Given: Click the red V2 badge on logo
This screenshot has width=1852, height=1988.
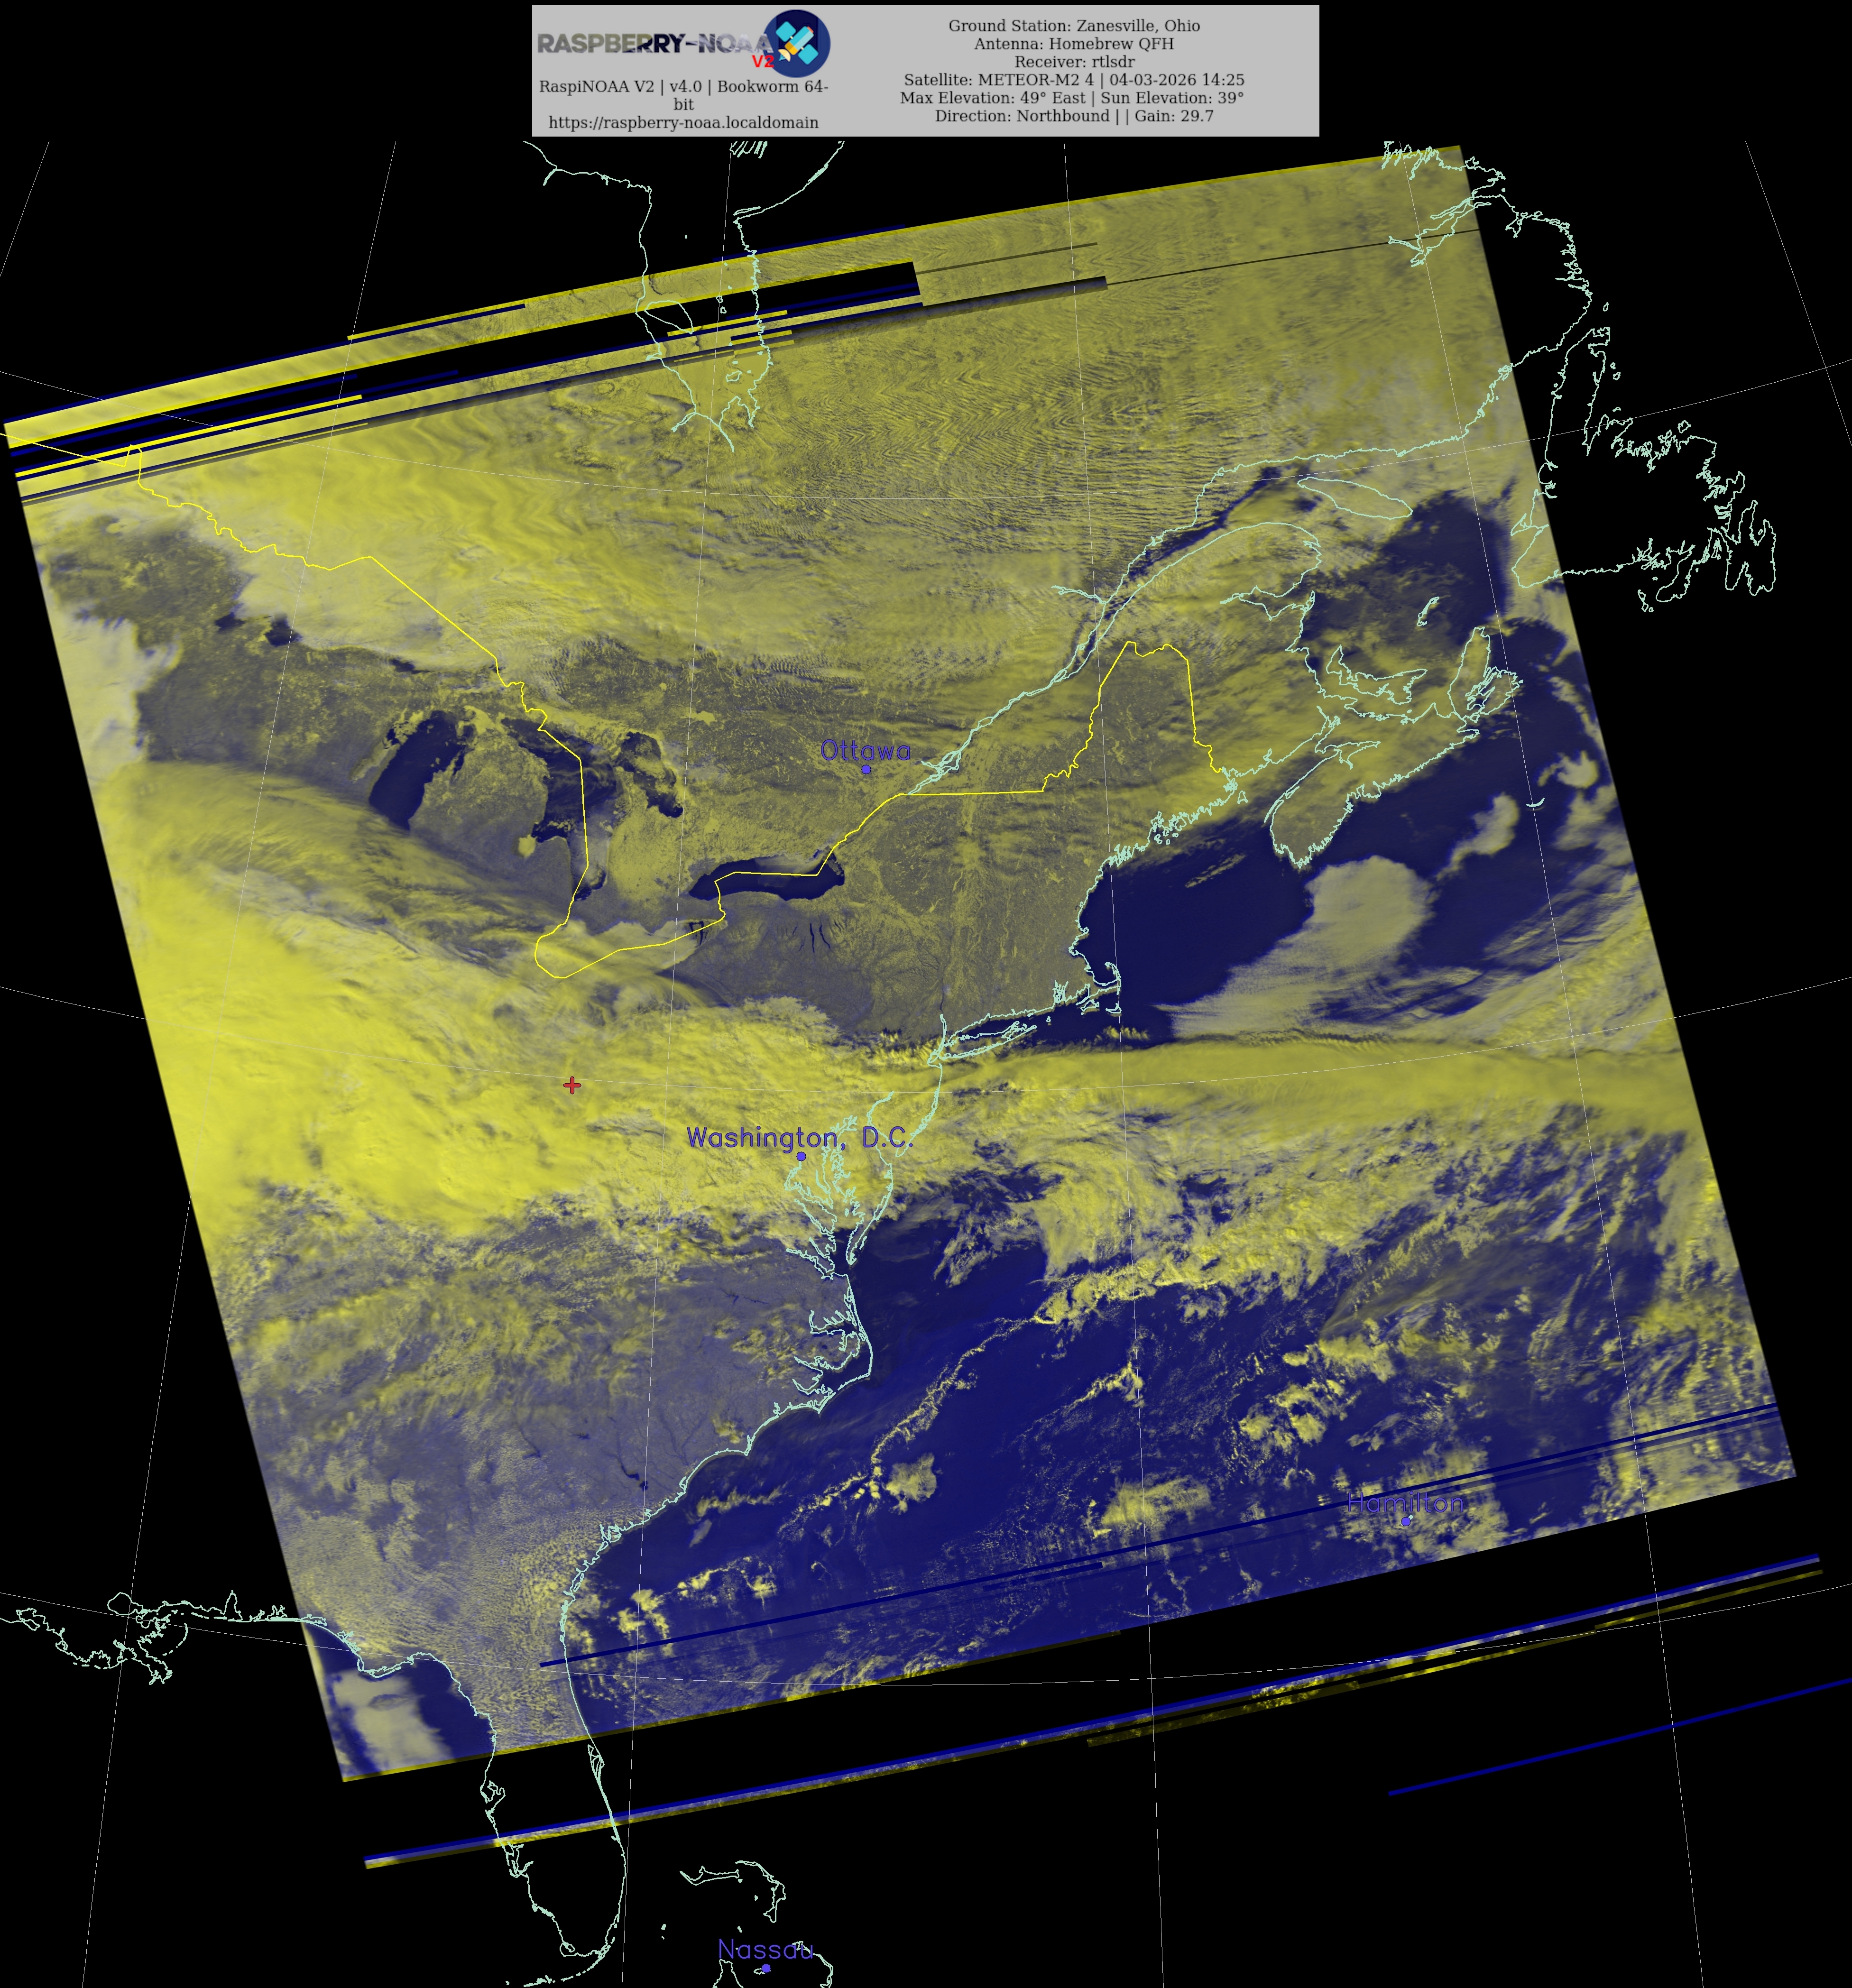Looking at the screenshot, I should [x=762, y=62].
